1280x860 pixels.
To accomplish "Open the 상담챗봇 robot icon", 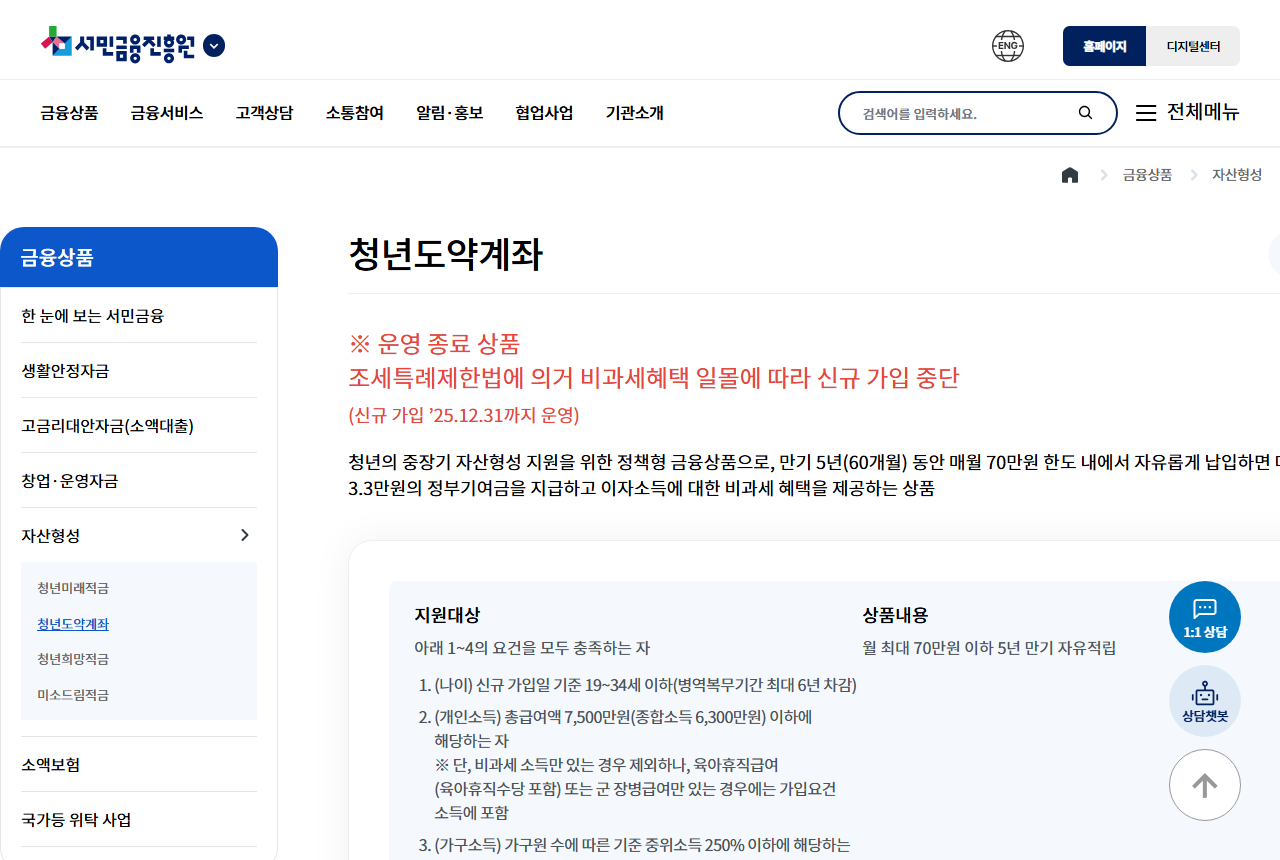I will 1205,701.
